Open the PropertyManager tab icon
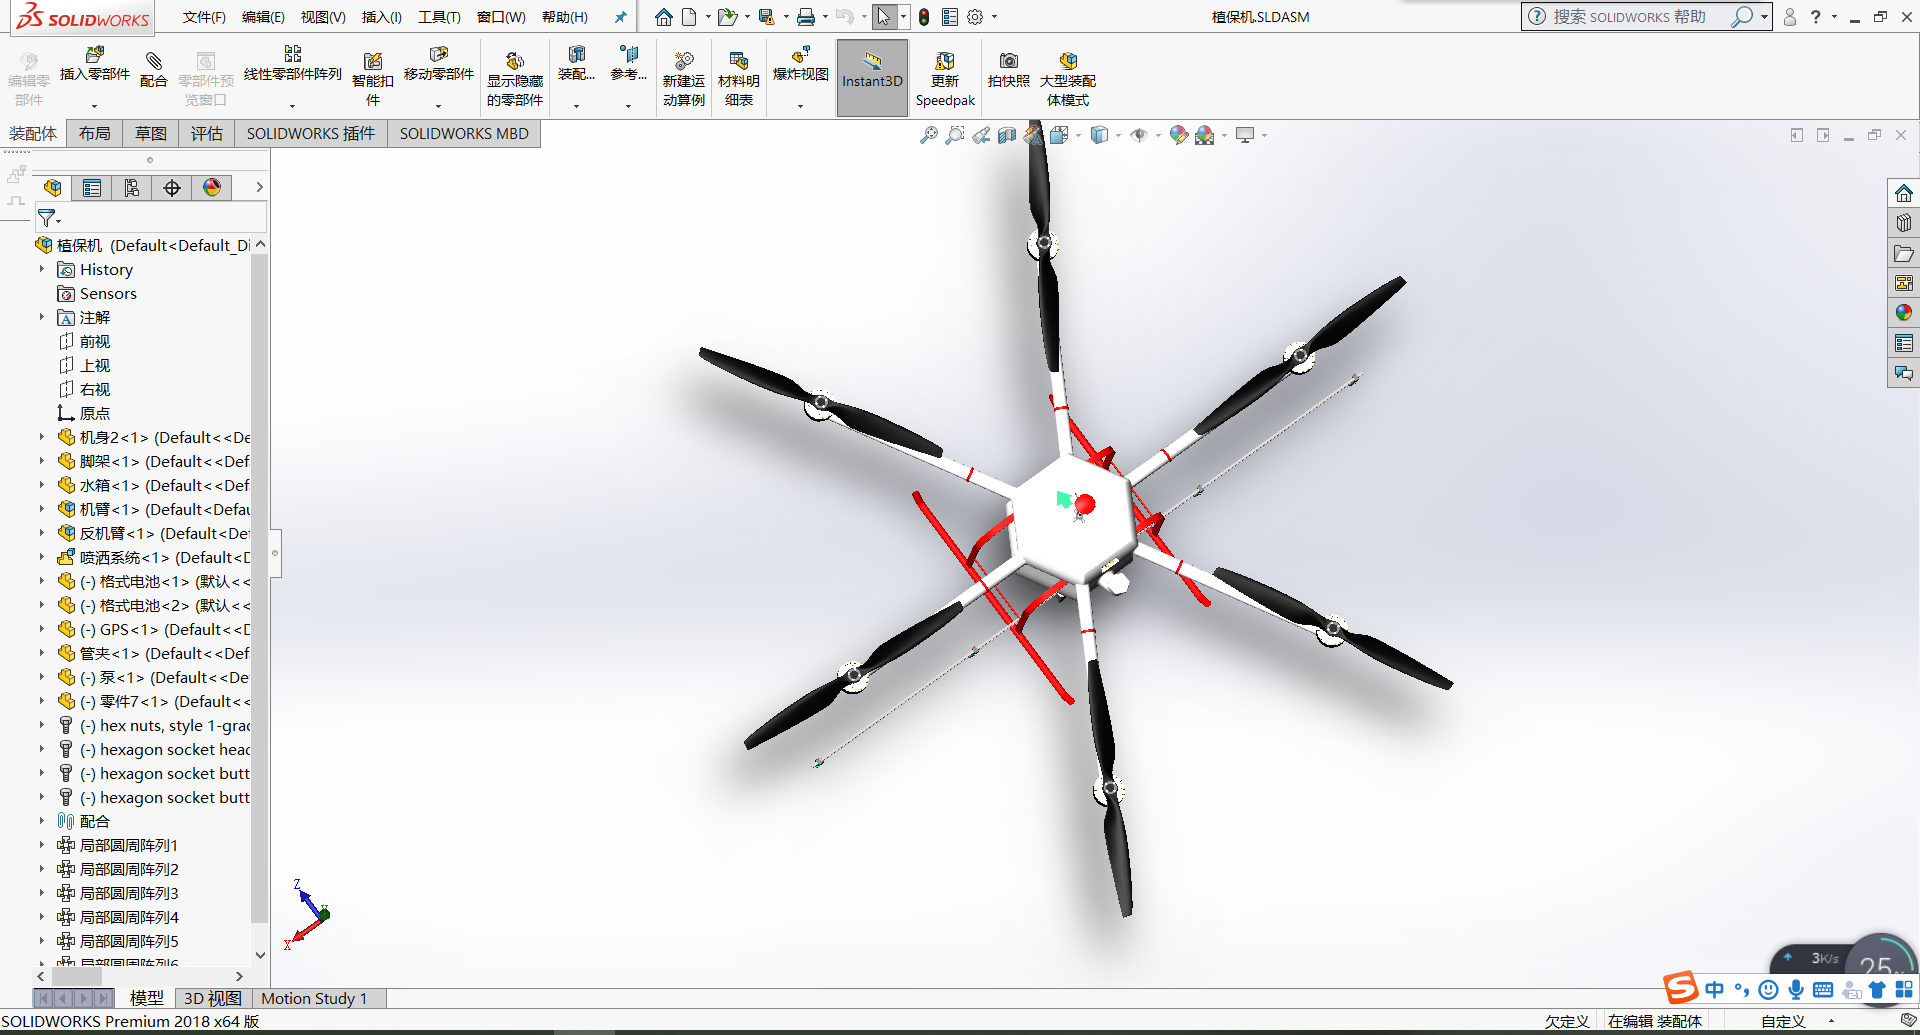This screenshot has width=1920, height=1035. click(92, 188)
